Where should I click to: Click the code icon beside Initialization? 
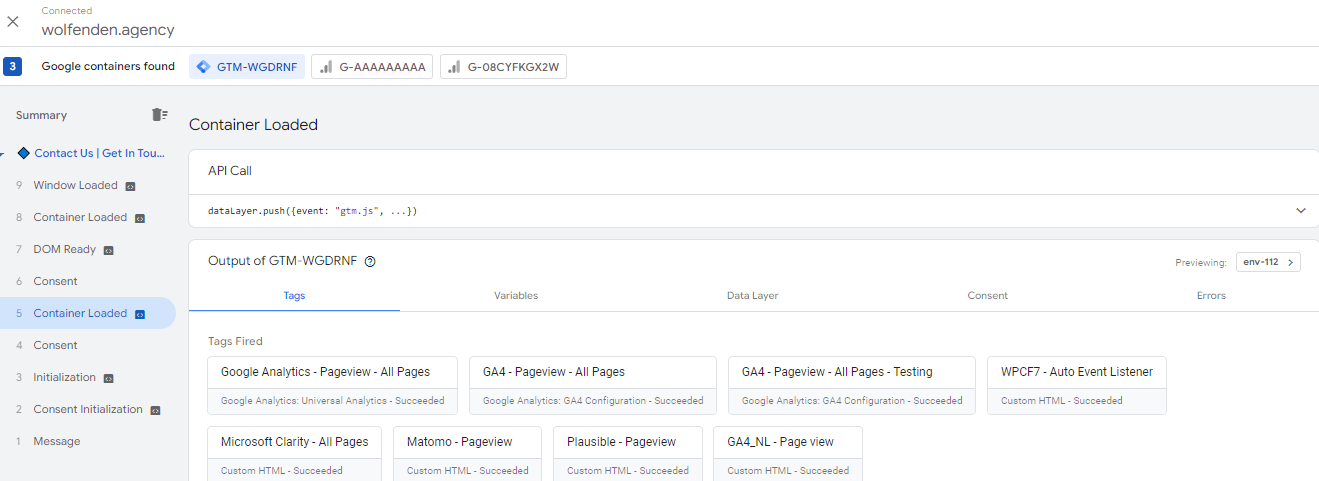108,378
